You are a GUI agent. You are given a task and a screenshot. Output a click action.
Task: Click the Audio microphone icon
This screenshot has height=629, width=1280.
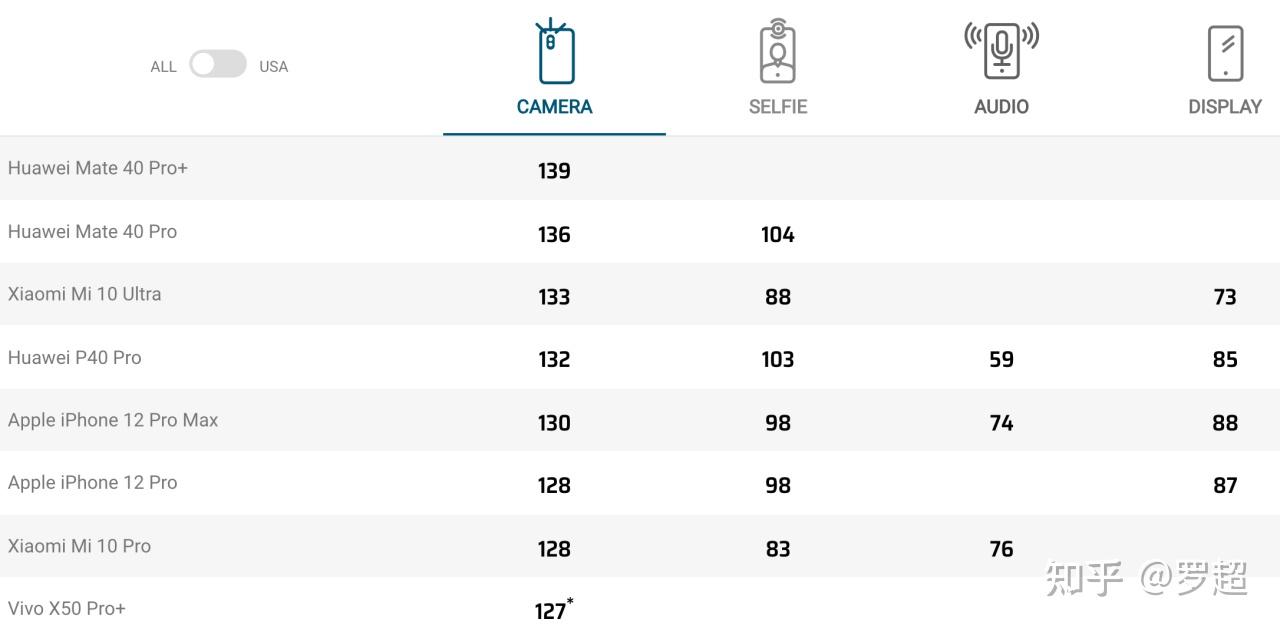point(1001,50)
